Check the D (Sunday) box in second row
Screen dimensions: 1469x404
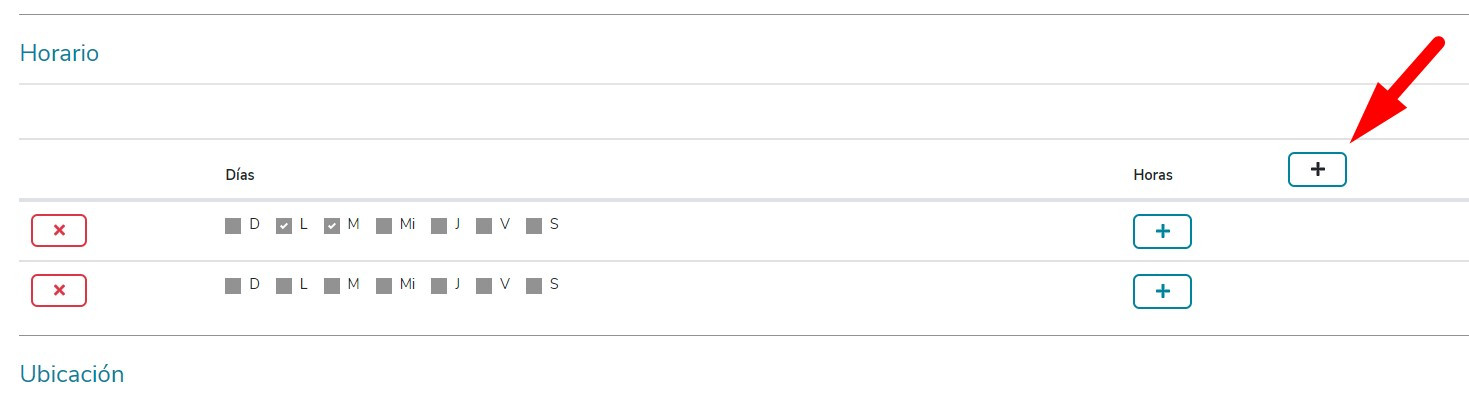coord(233,286)
